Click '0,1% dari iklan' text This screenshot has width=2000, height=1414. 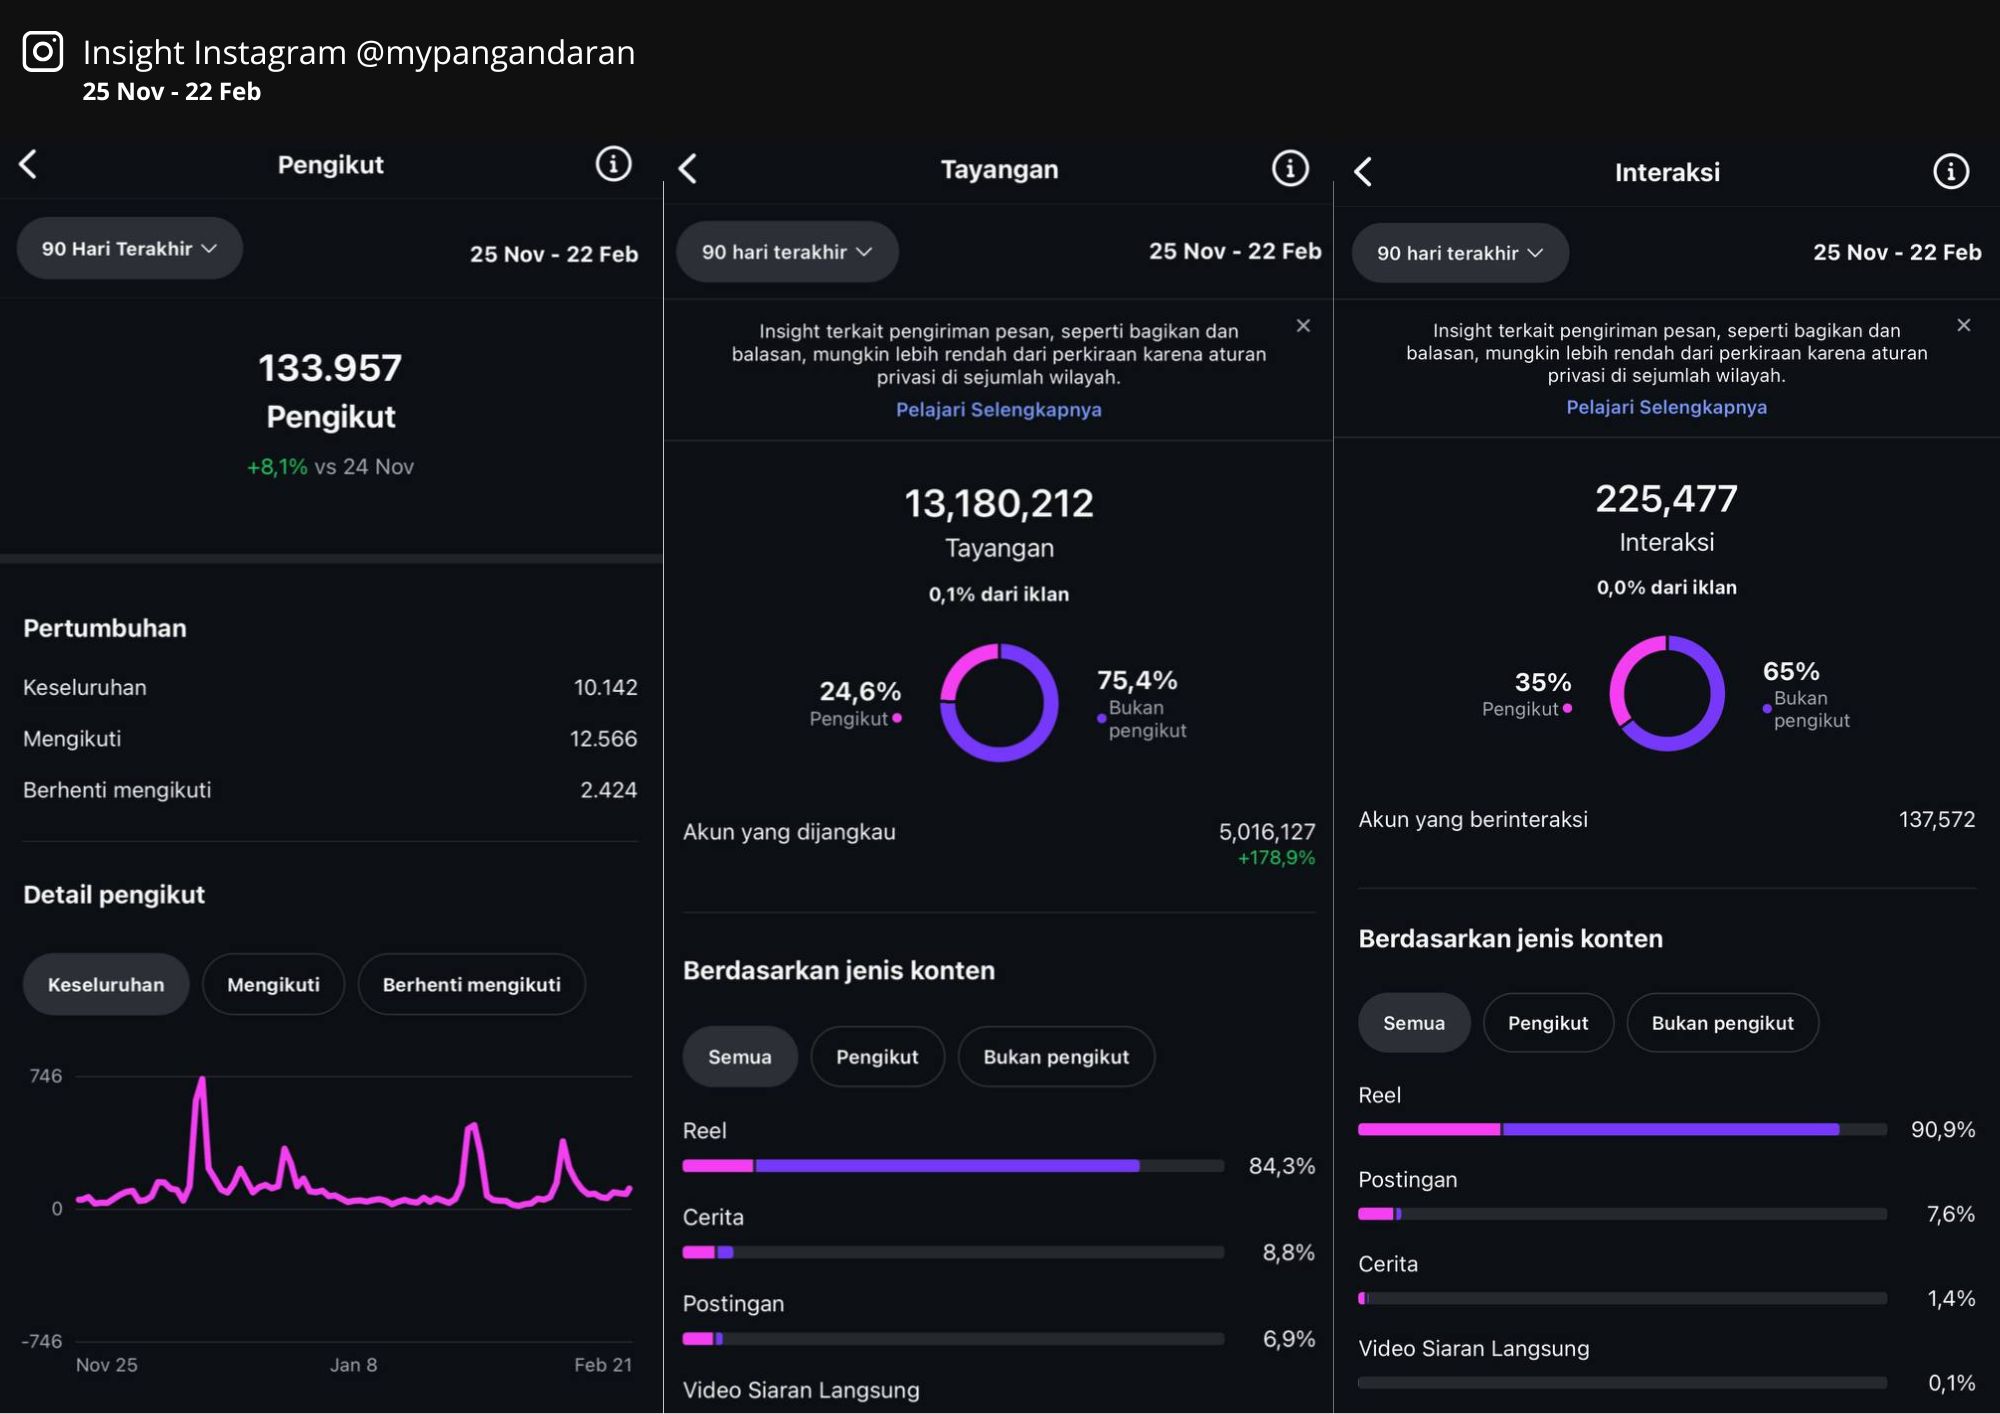coord(999,594)
